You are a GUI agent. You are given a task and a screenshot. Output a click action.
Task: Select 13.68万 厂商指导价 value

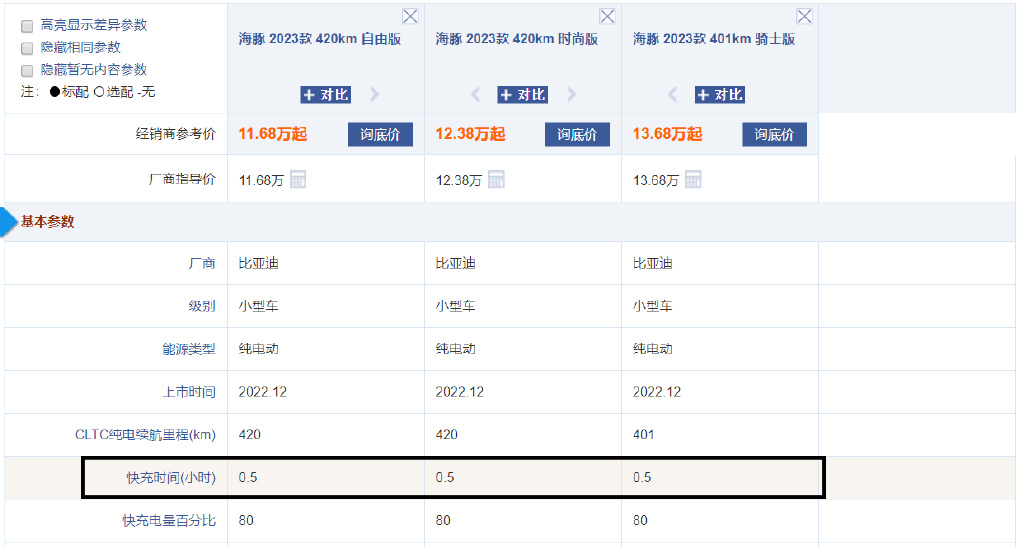[x=656, y=180]
